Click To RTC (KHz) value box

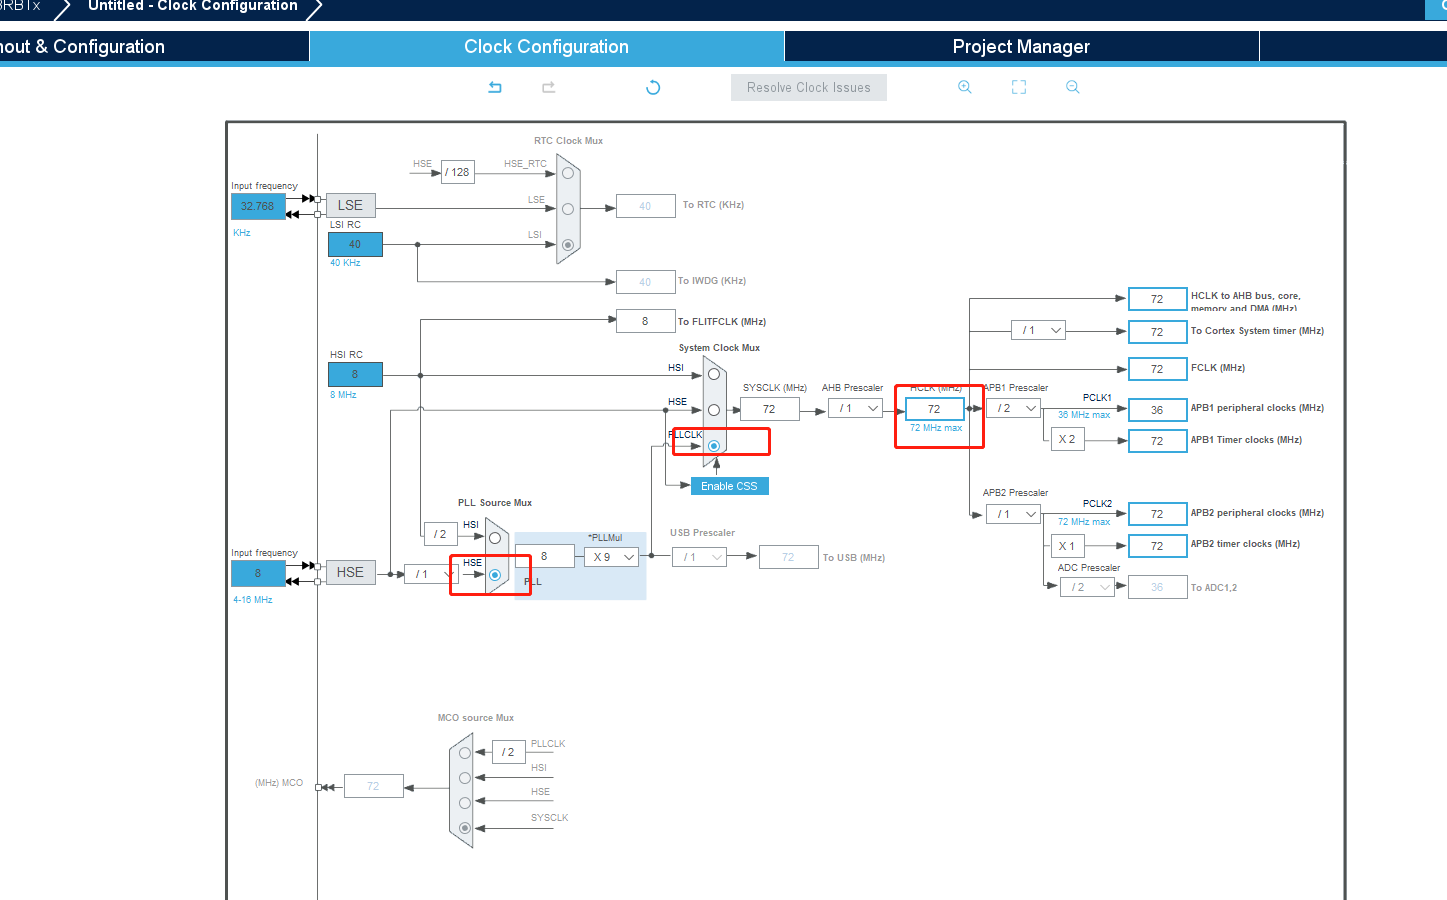tap(646, 206)
